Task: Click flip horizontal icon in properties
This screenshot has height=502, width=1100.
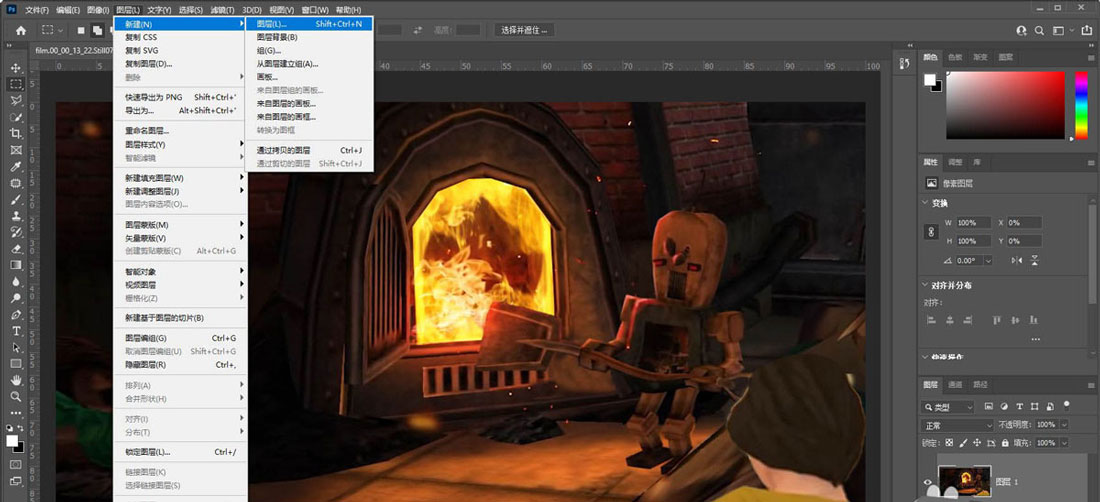Action: pyautogui.click(x=1017, y=260)
